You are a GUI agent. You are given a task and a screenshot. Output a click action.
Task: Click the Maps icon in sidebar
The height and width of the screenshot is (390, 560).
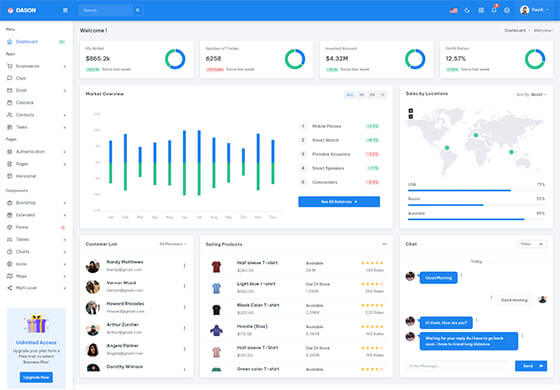(10, 276)
